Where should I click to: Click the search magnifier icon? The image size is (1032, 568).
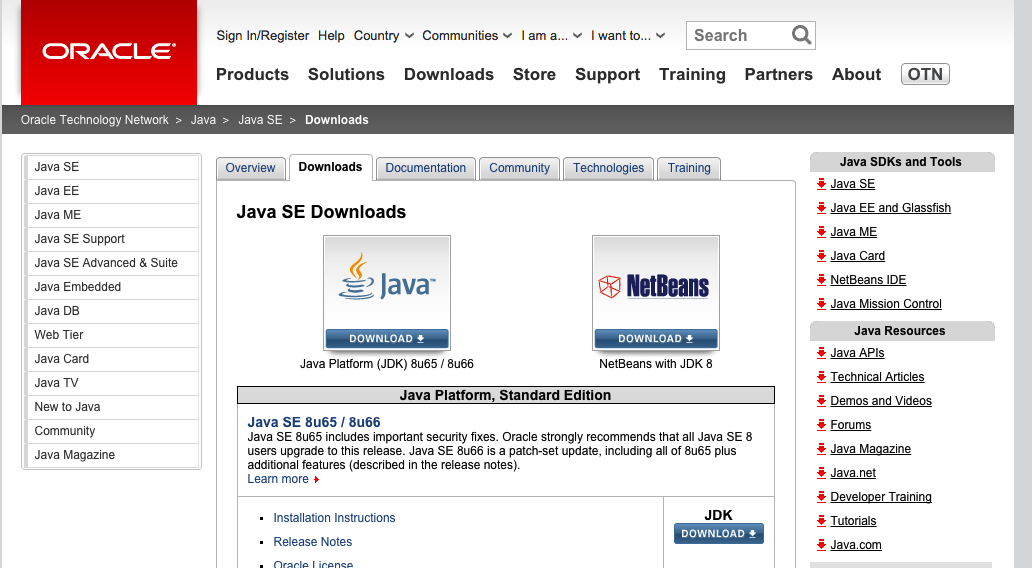801,35
